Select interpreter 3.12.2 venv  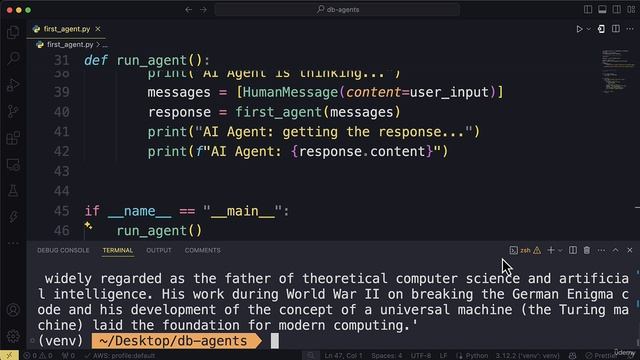(527, 356)
